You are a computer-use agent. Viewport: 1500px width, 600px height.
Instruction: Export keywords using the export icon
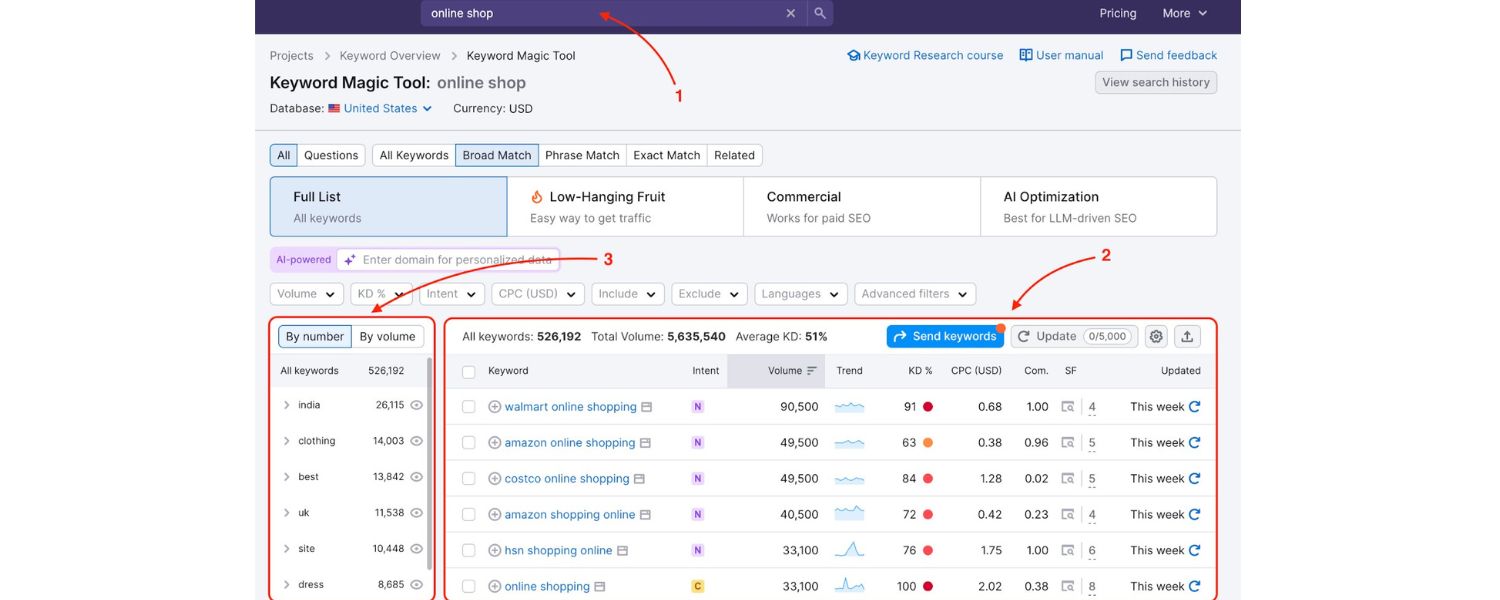point(1187,336)
